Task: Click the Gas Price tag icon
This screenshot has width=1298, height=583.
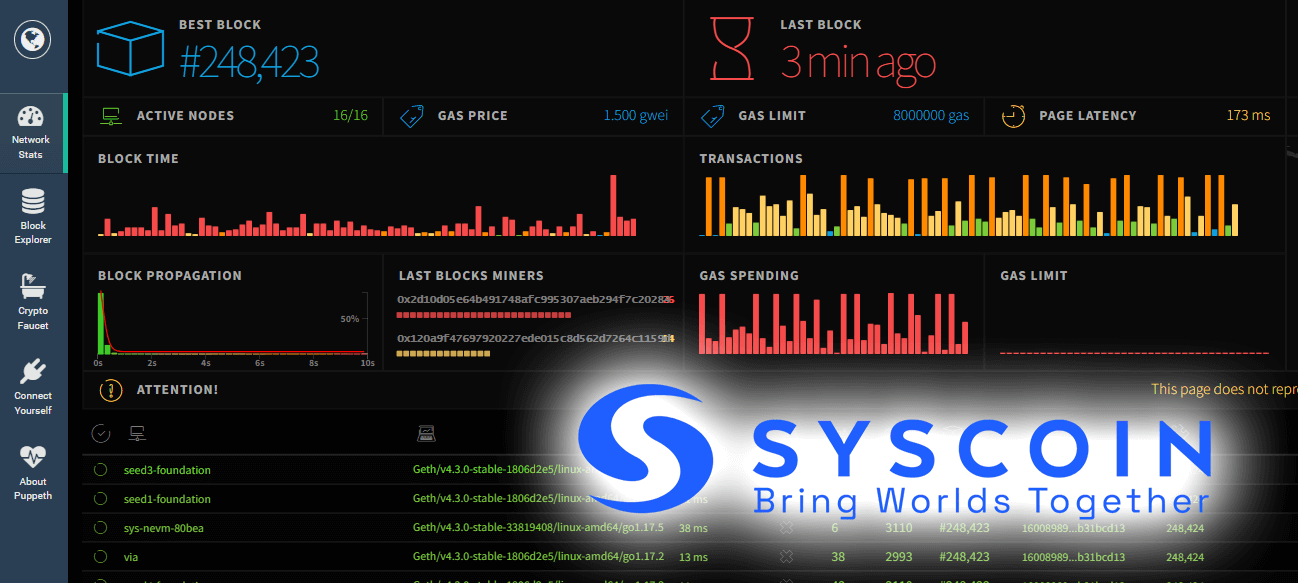Action: [411, 116]
